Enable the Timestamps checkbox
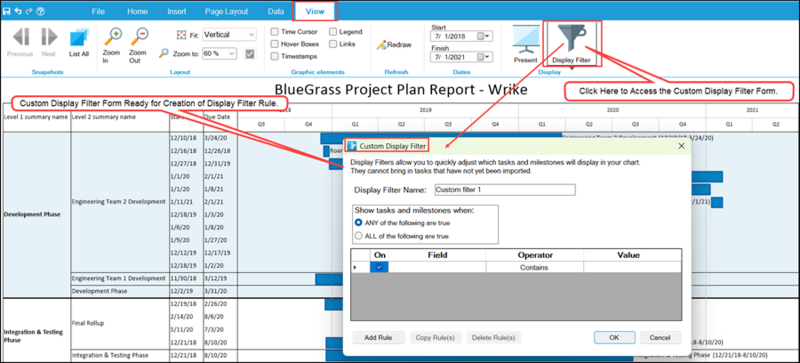 click(x=274, y=56)
